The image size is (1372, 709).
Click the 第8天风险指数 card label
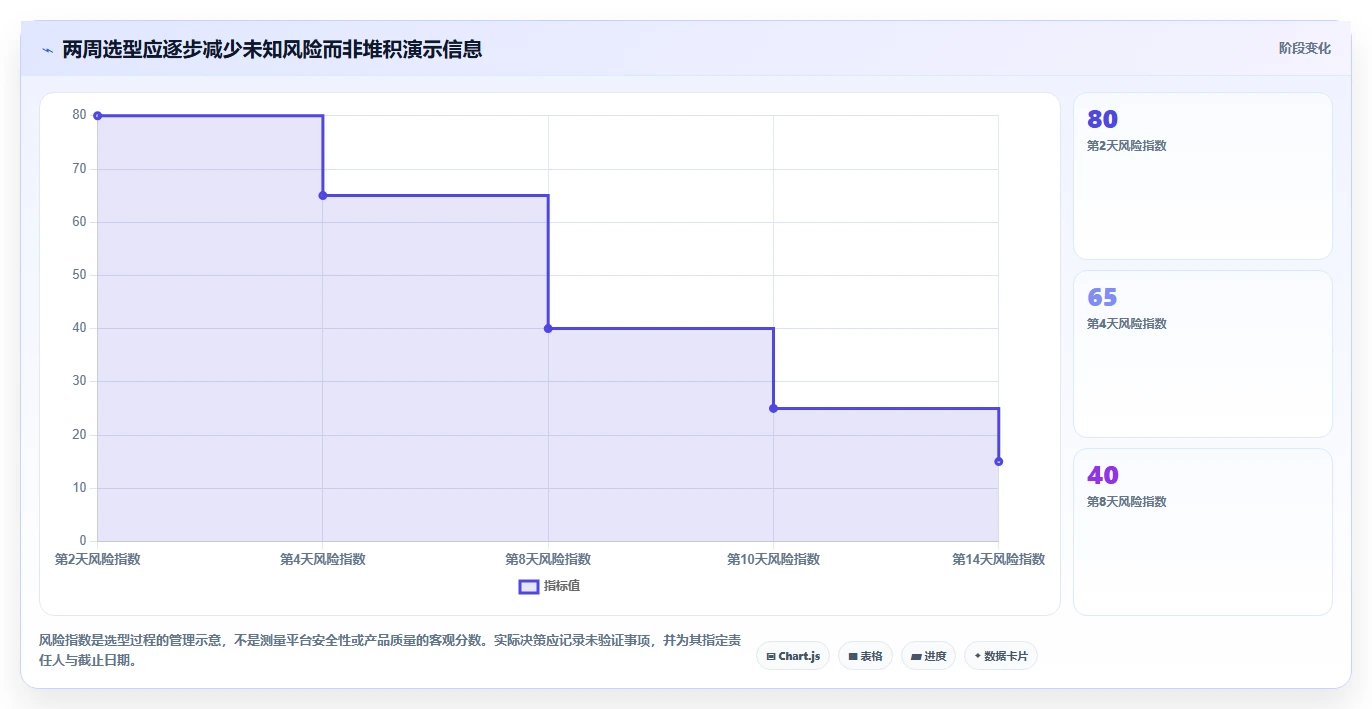(x=1126, y=502)
